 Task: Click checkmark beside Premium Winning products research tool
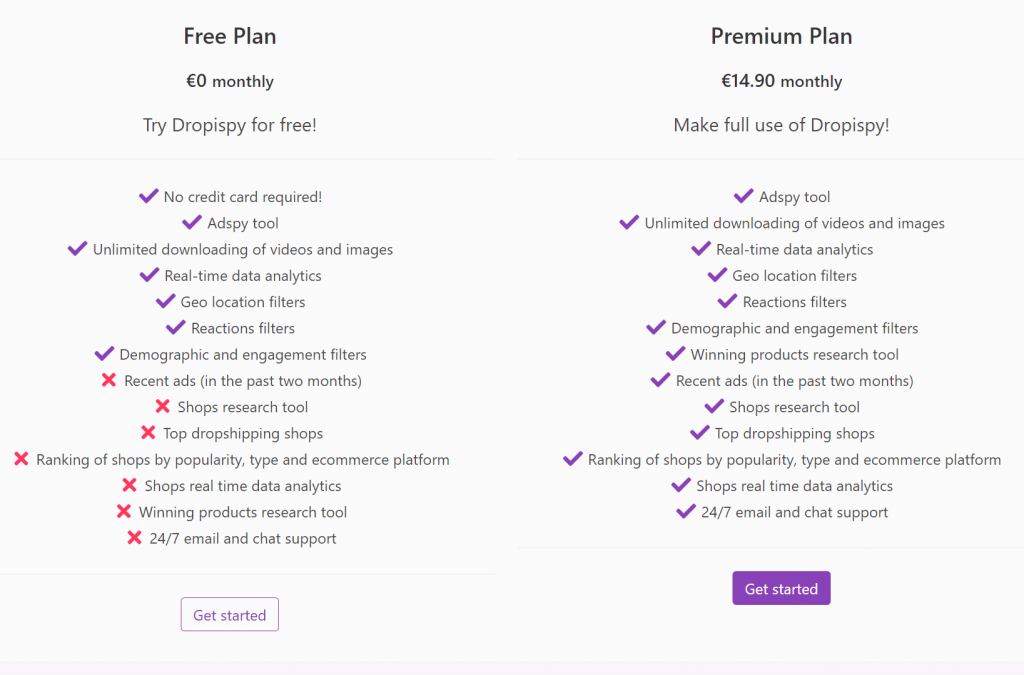675,354
